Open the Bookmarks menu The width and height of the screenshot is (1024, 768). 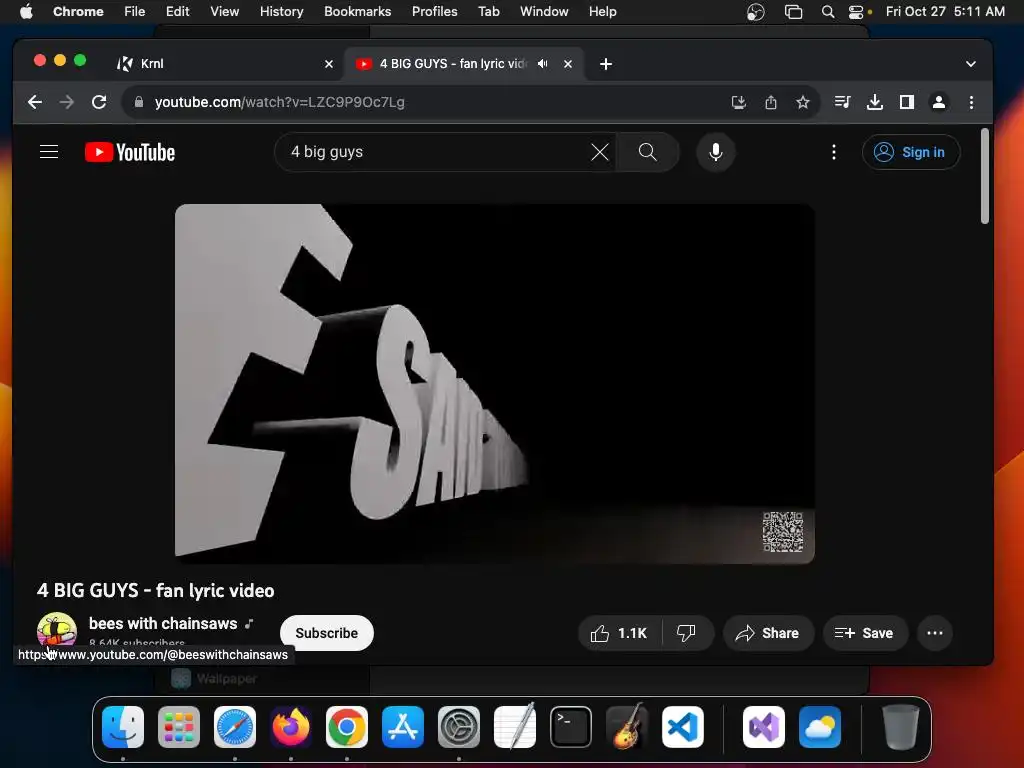pos(357,11)
